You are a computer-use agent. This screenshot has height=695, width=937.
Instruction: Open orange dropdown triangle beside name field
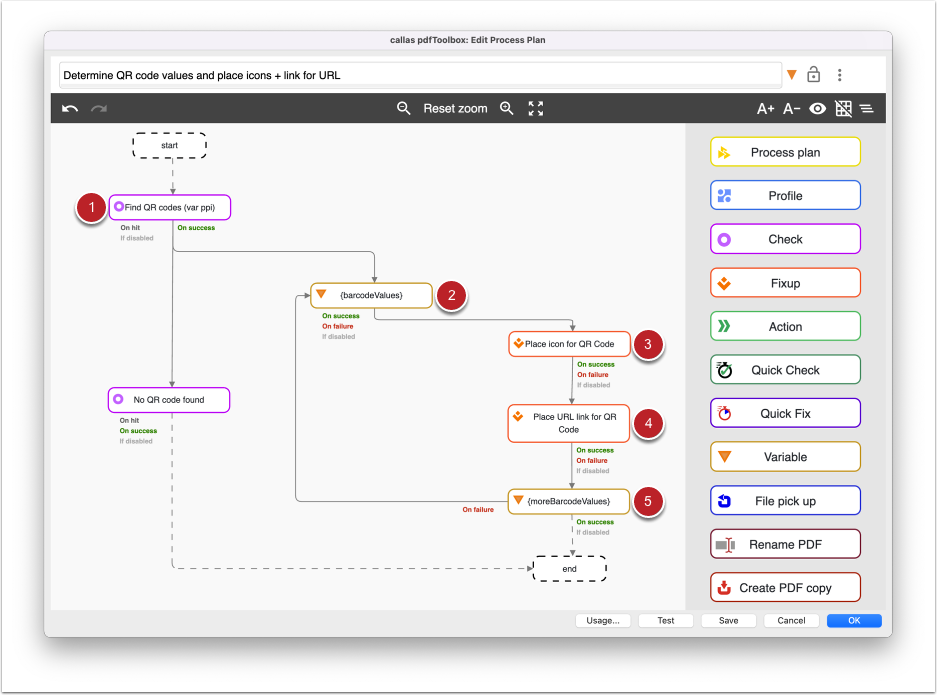(792, 75)
